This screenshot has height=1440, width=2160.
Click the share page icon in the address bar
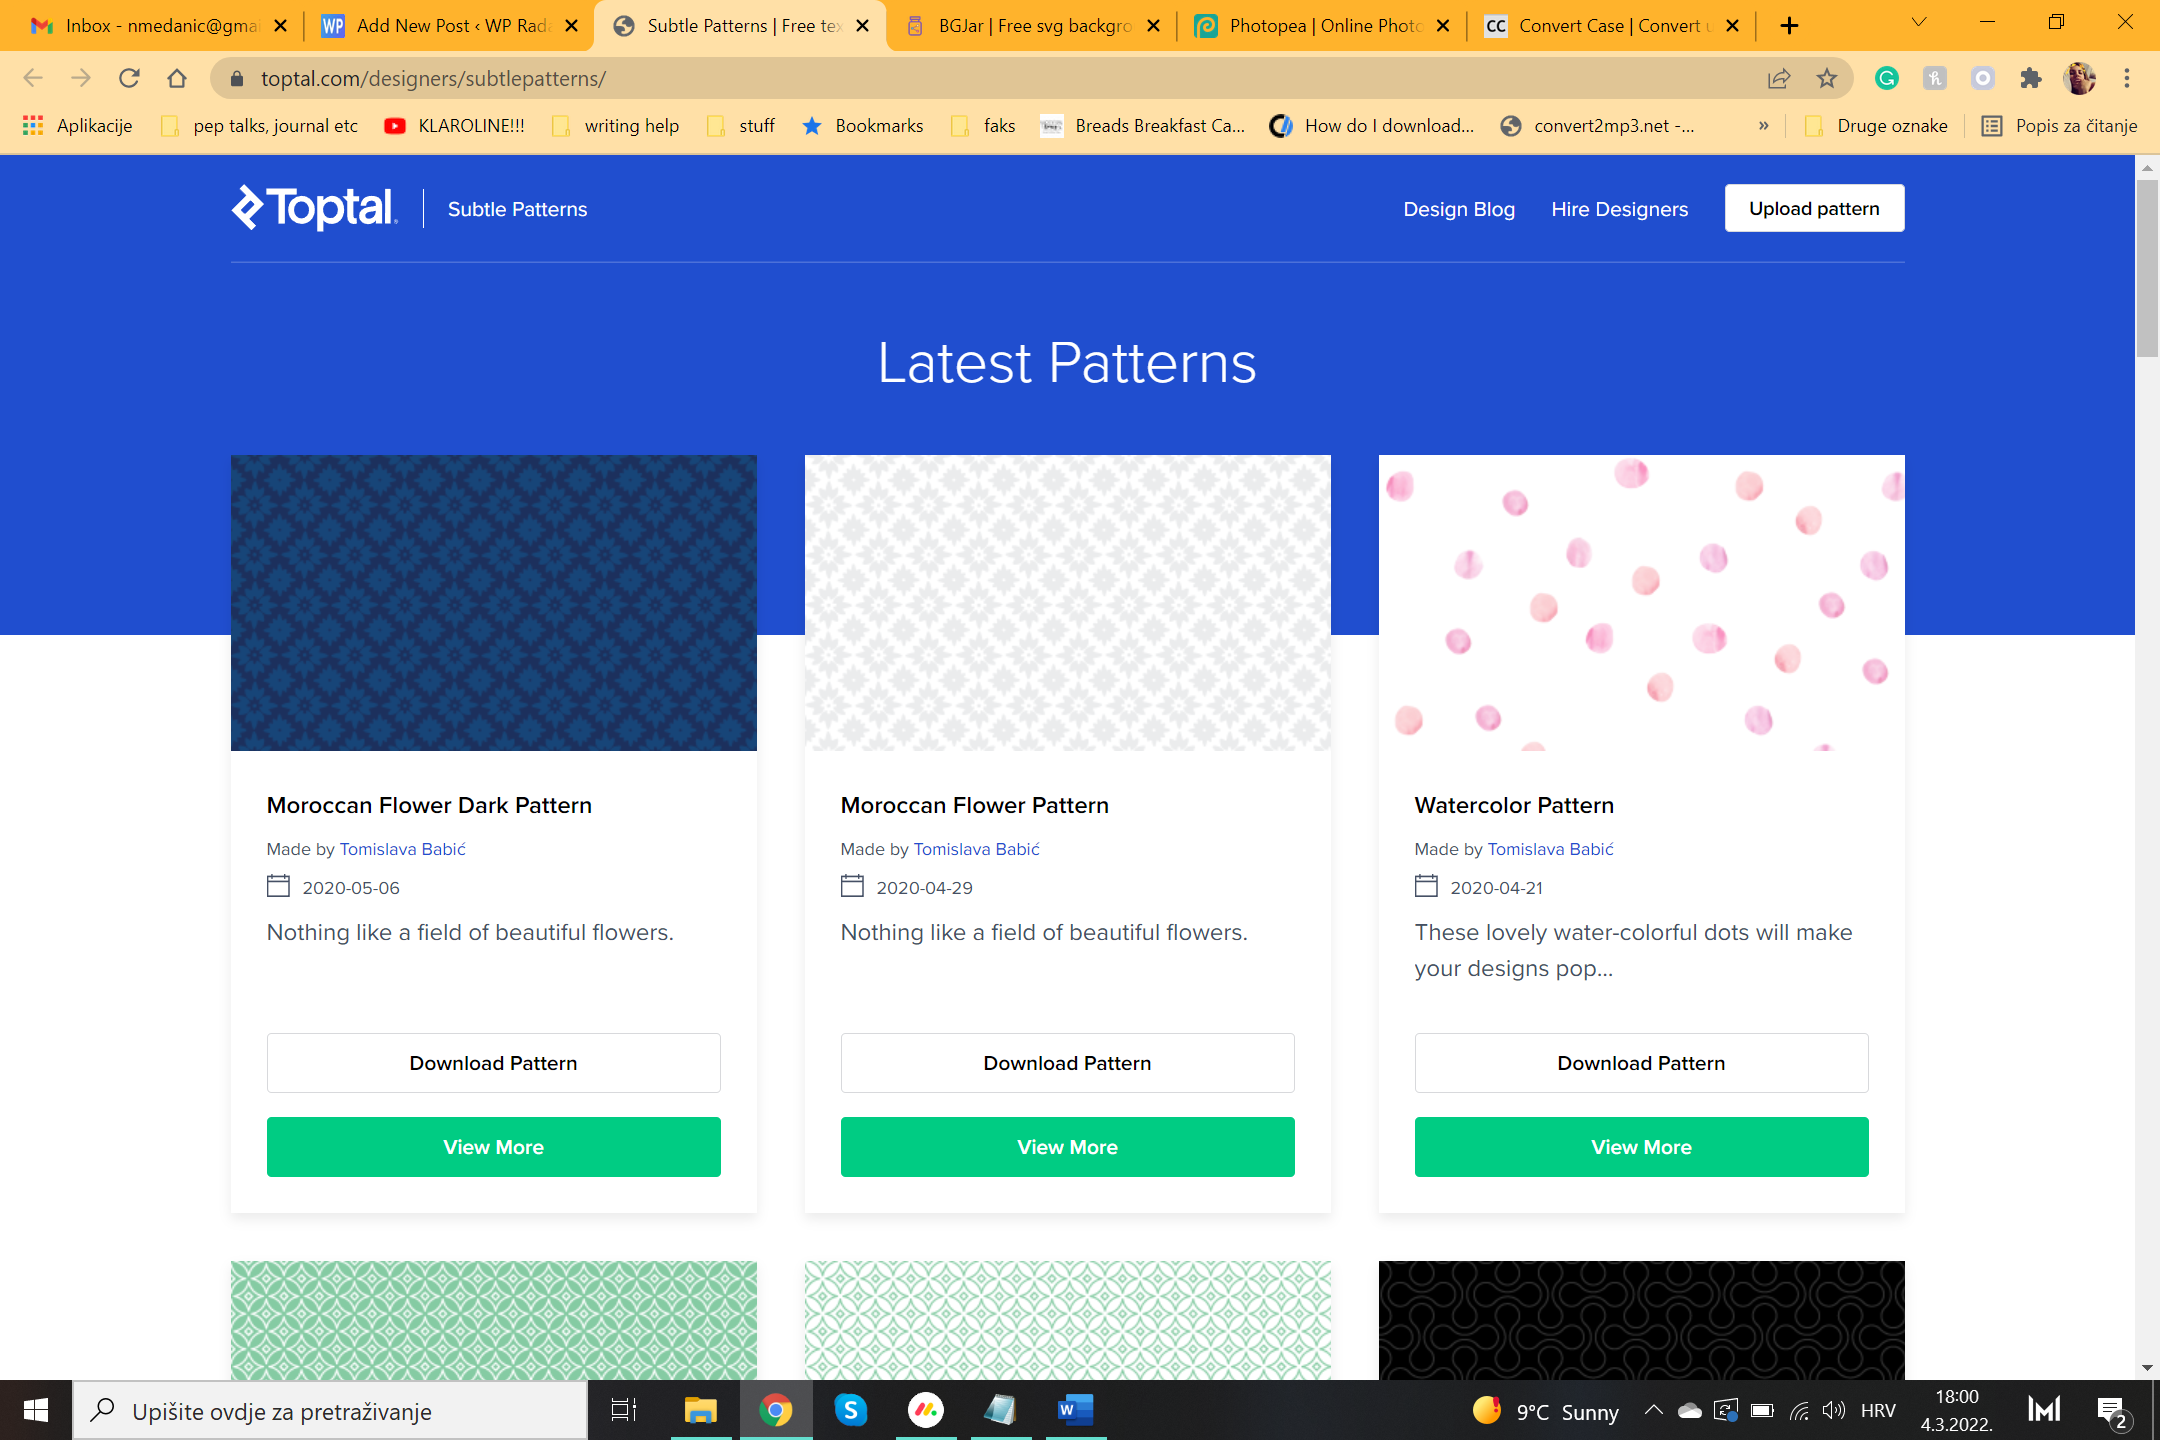tap(1779, 78)
